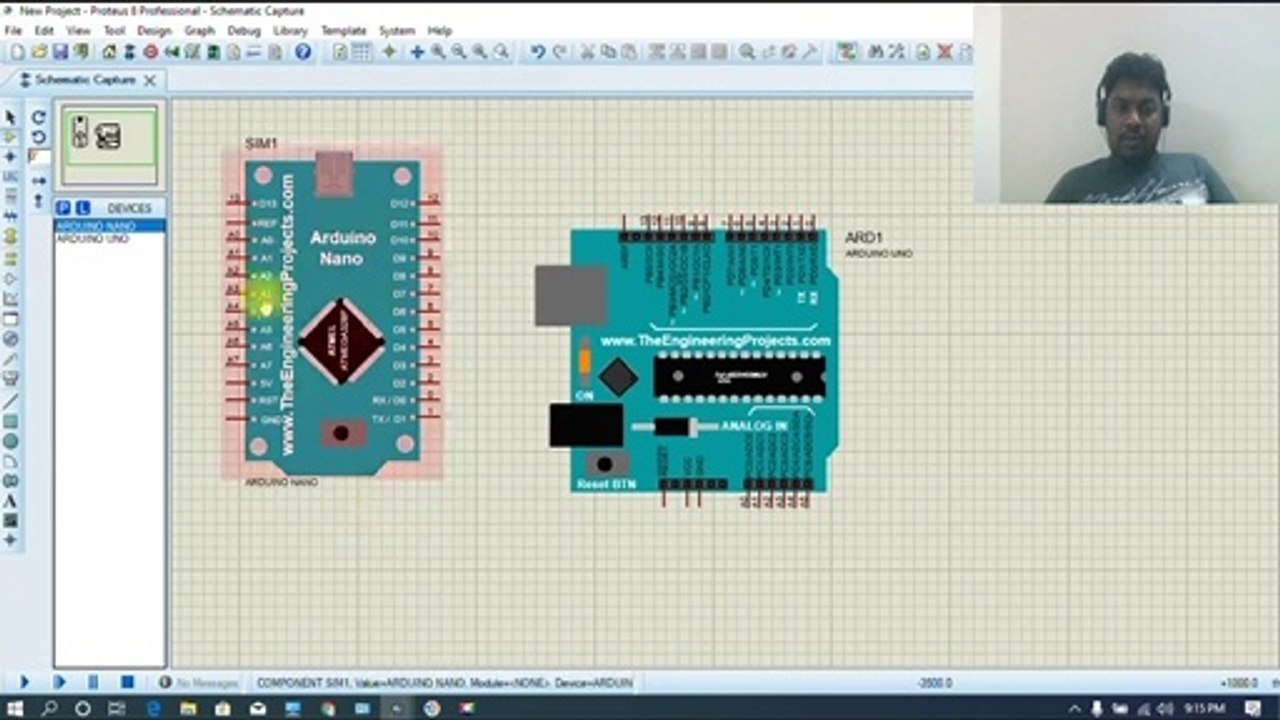This screenshot has height=720, width=1280.
Task: Select the Text Script tool
Action: 10,196
